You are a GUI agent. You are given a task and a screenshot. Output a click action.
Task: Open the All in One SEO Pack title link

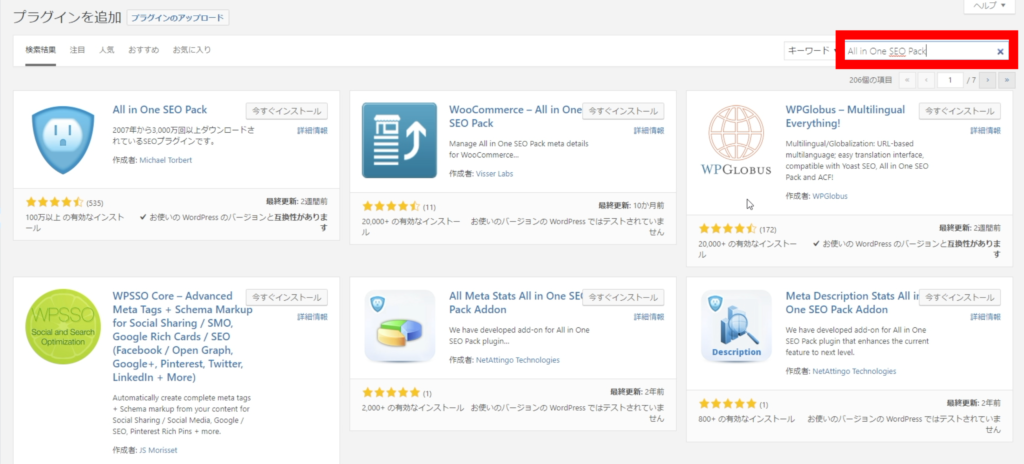pos(159,110)
